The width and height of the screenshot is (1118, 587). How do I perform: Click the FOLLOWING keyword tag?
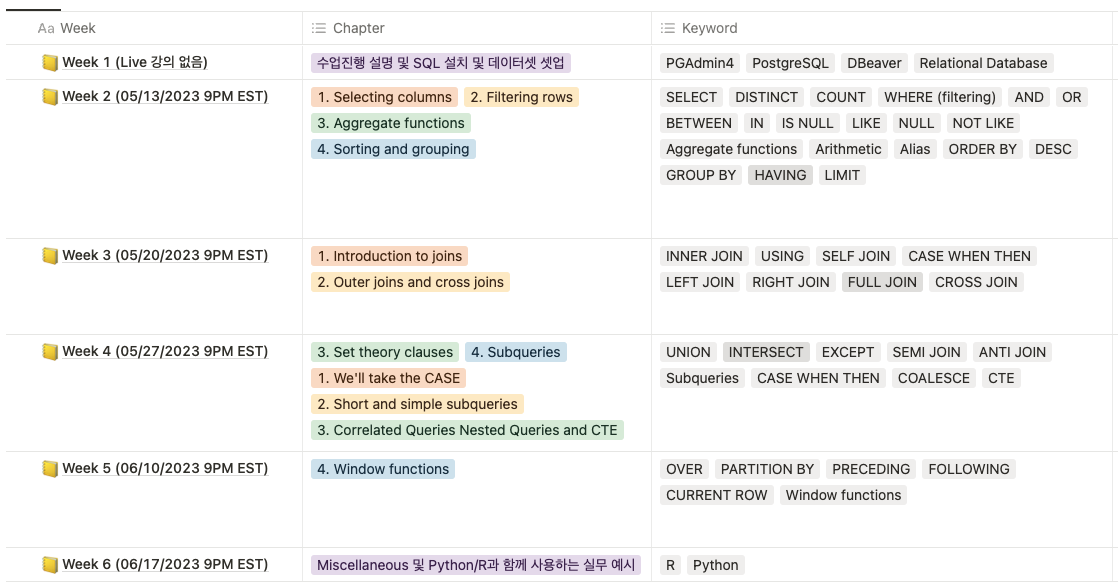(969, 469)
